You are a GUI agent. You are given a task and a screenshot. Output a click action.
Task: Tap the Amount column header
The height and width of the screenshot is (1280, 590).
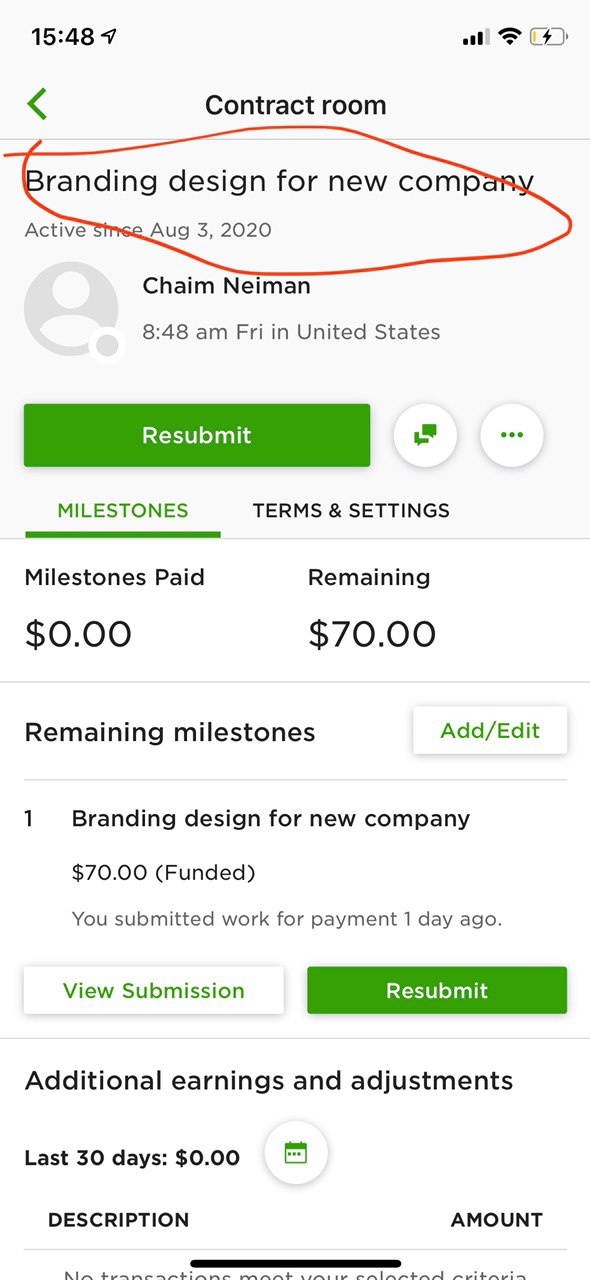pyautogui.click(x=497, y=1220)
